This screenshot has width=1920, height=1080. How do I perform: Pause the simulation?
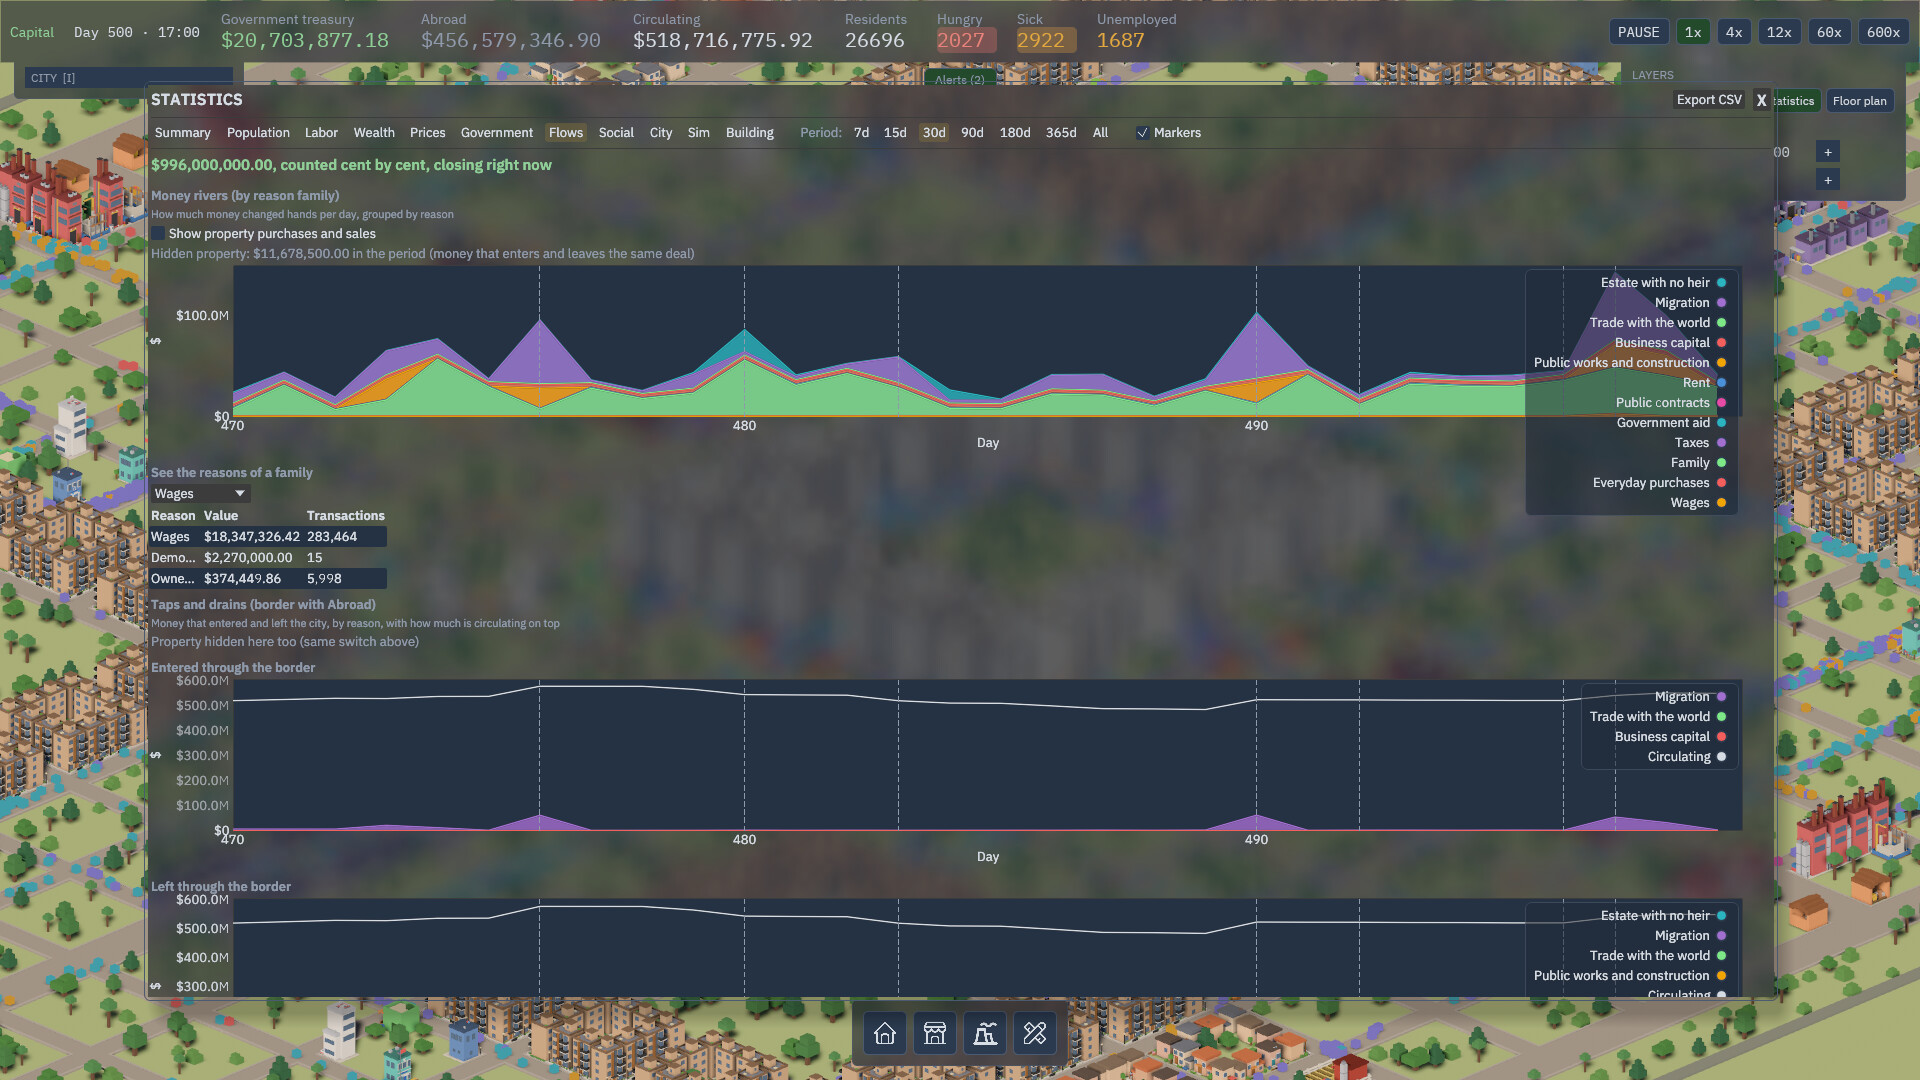[1638, 32]
